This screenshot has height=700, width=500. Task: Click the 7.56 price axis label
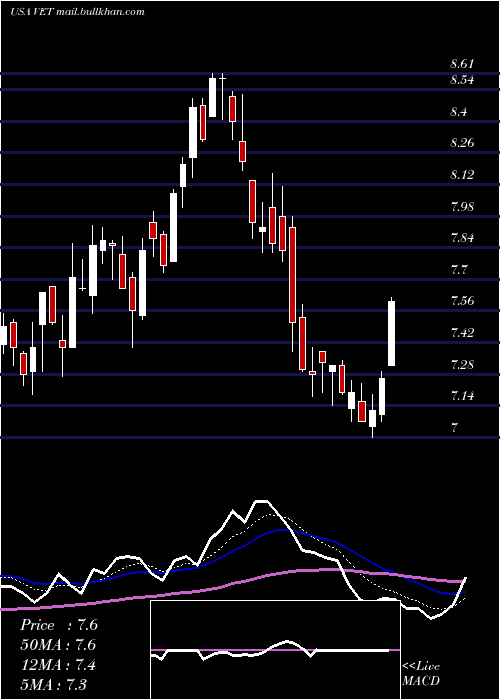[x=462, y=300]
